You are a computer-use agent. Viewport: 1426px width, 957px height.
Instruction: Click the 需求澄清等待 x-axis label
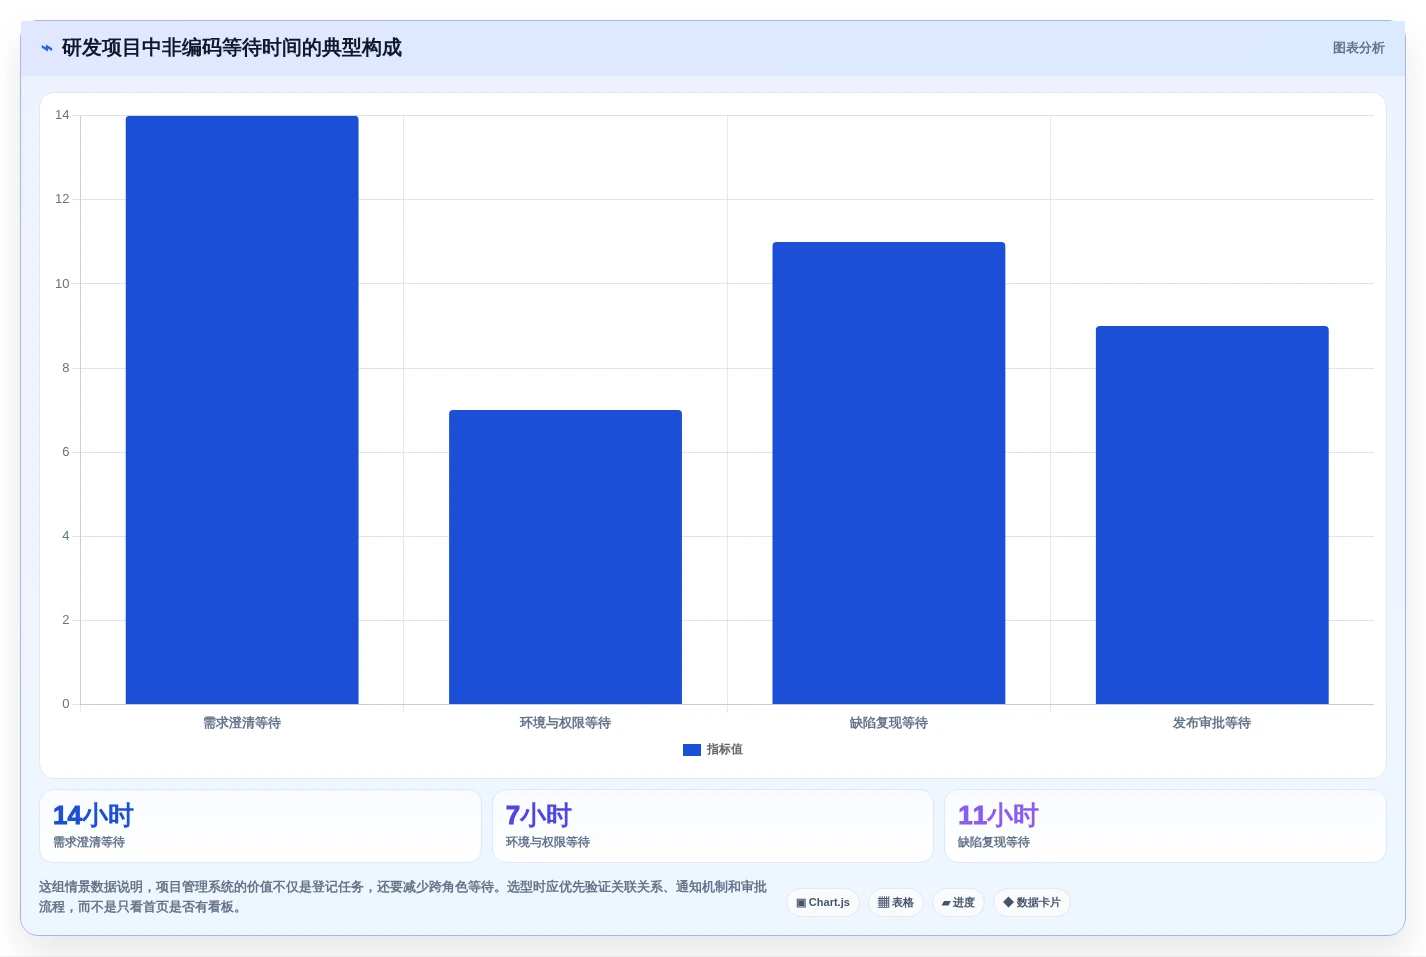pos(242,723)
